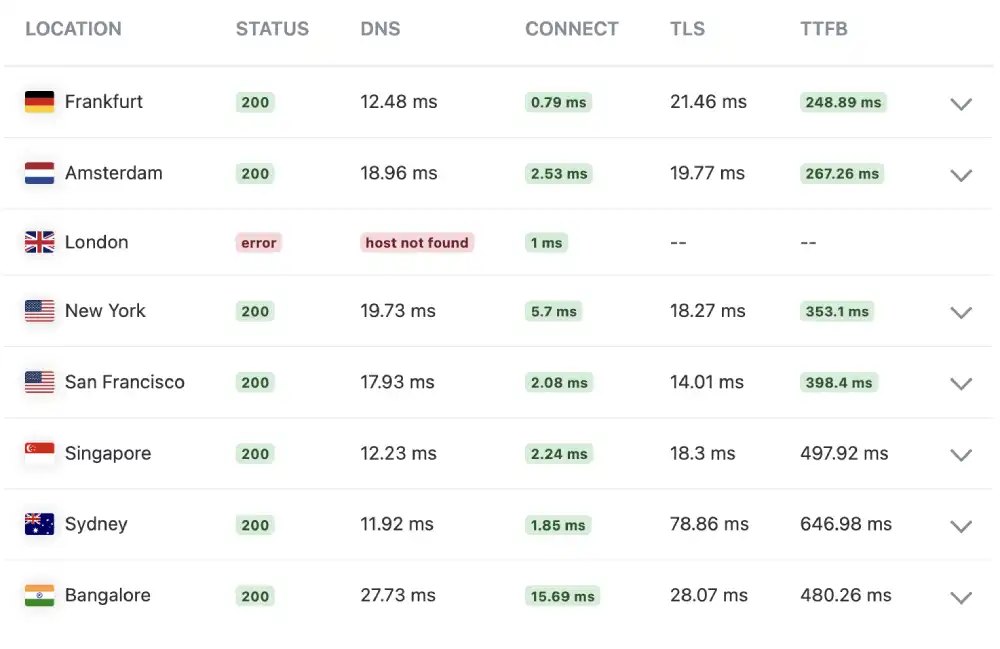Select the 248.89 ms TTFB badge for Frankfurt
Screen dimensions: 1000x649
tap(842, 102)
